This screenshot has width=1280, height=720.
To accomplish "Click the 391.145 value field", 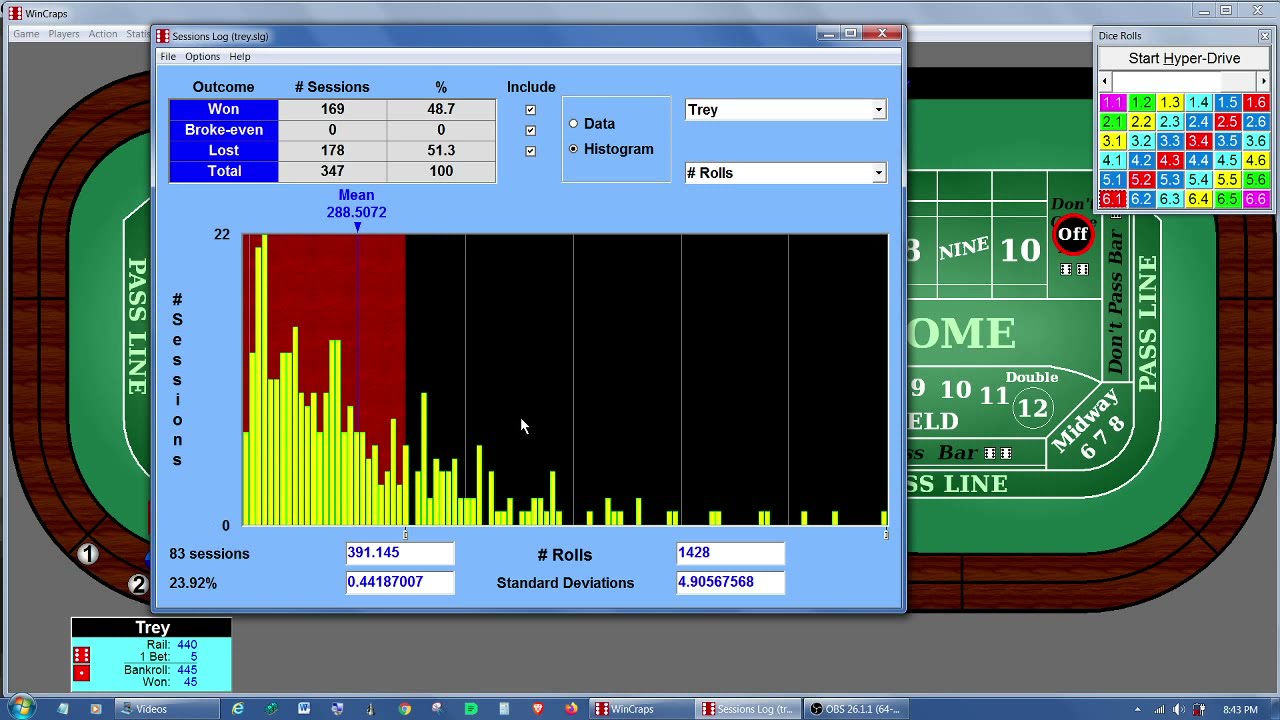I will click(x=399, y=553).
